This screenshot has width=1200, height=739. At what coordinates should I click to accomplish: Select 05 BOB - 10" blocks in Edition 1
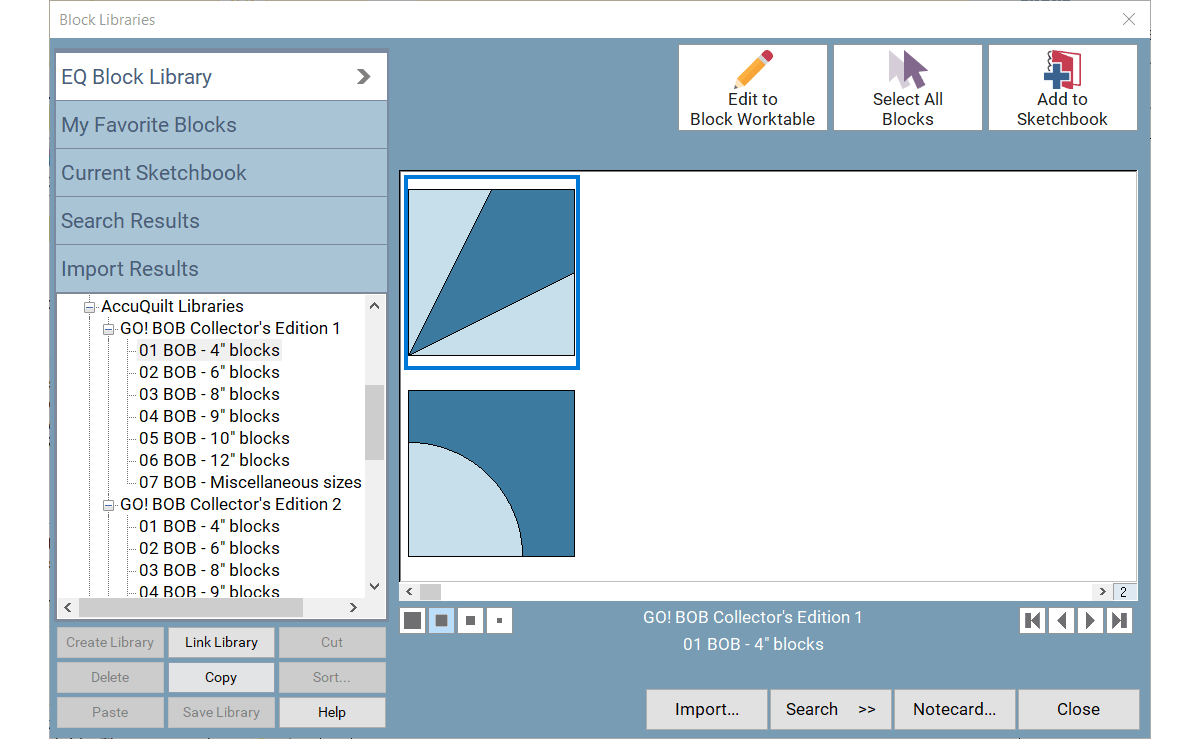(x=214, y=438)
